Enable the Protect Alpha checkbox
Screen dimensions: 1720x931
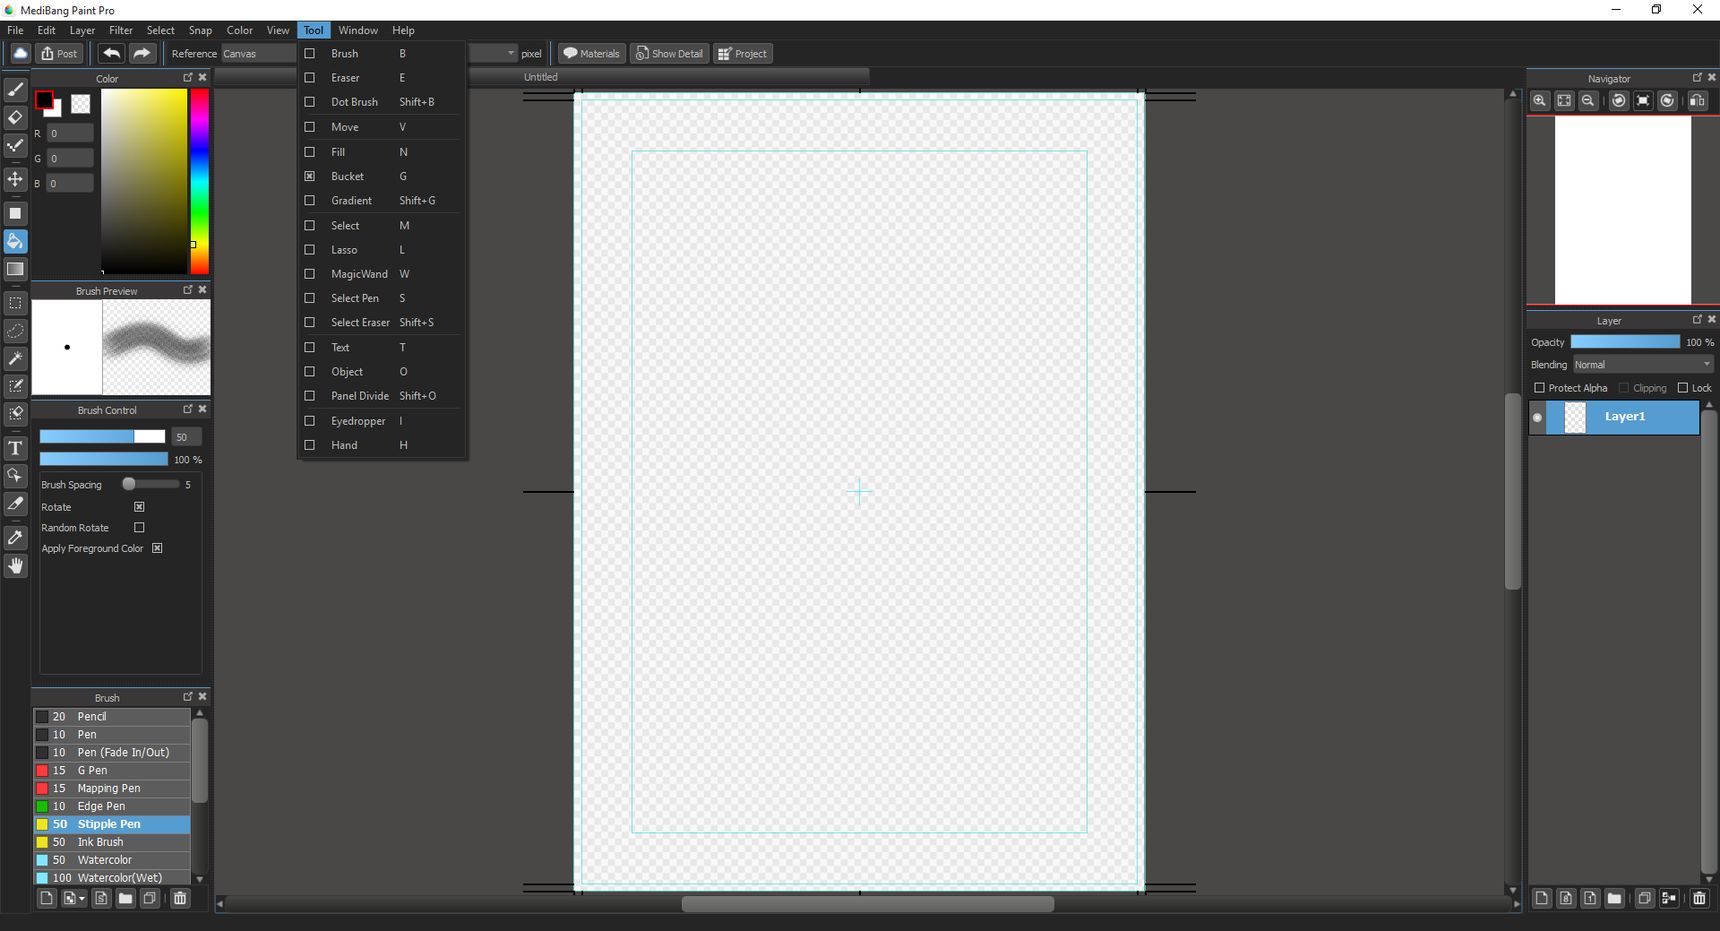tap(1539, 388)
